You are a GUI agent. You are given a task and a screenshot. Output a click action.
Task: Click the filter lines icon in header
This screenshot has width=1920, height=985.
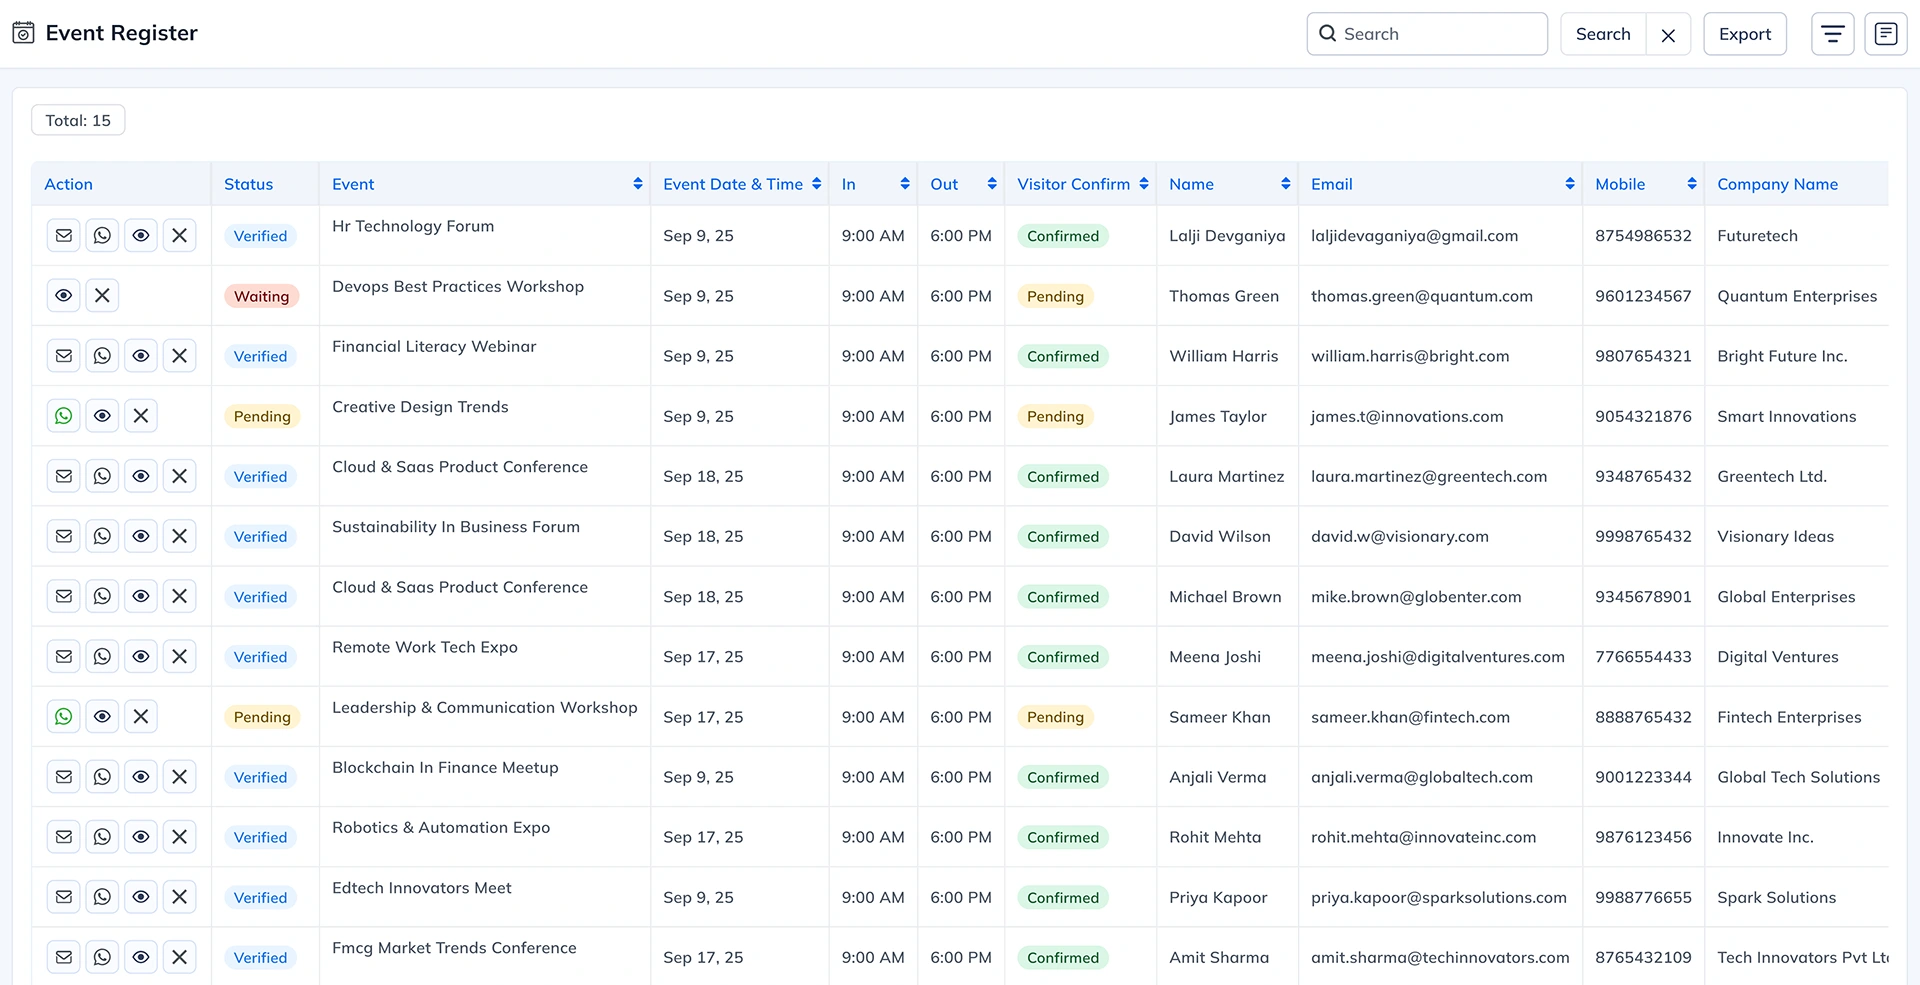(1832, 34)
